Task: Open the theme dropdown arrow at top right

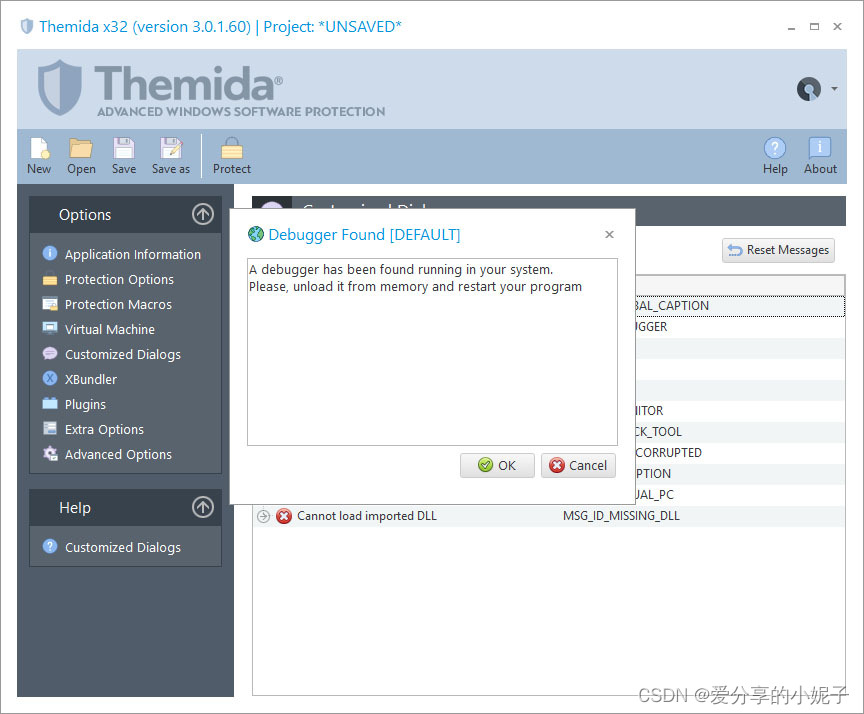Action: click(834, 88)
